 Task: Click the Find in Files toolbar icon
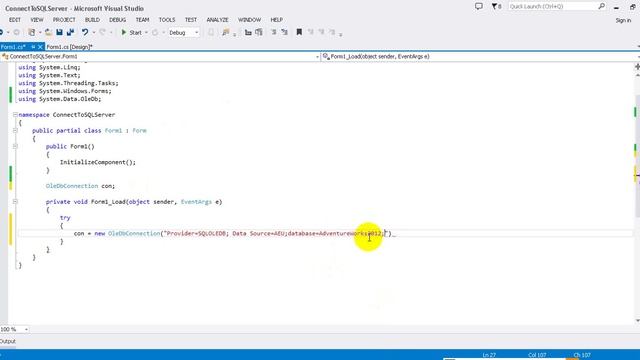(225, 32)
